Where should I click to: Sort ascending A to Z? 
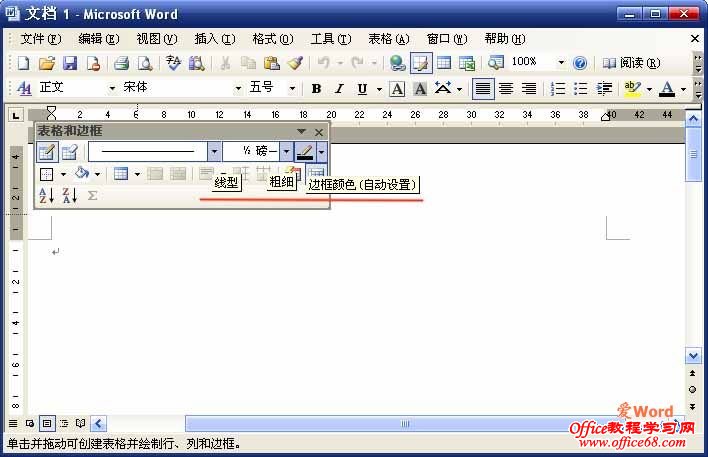coord(47,196)
